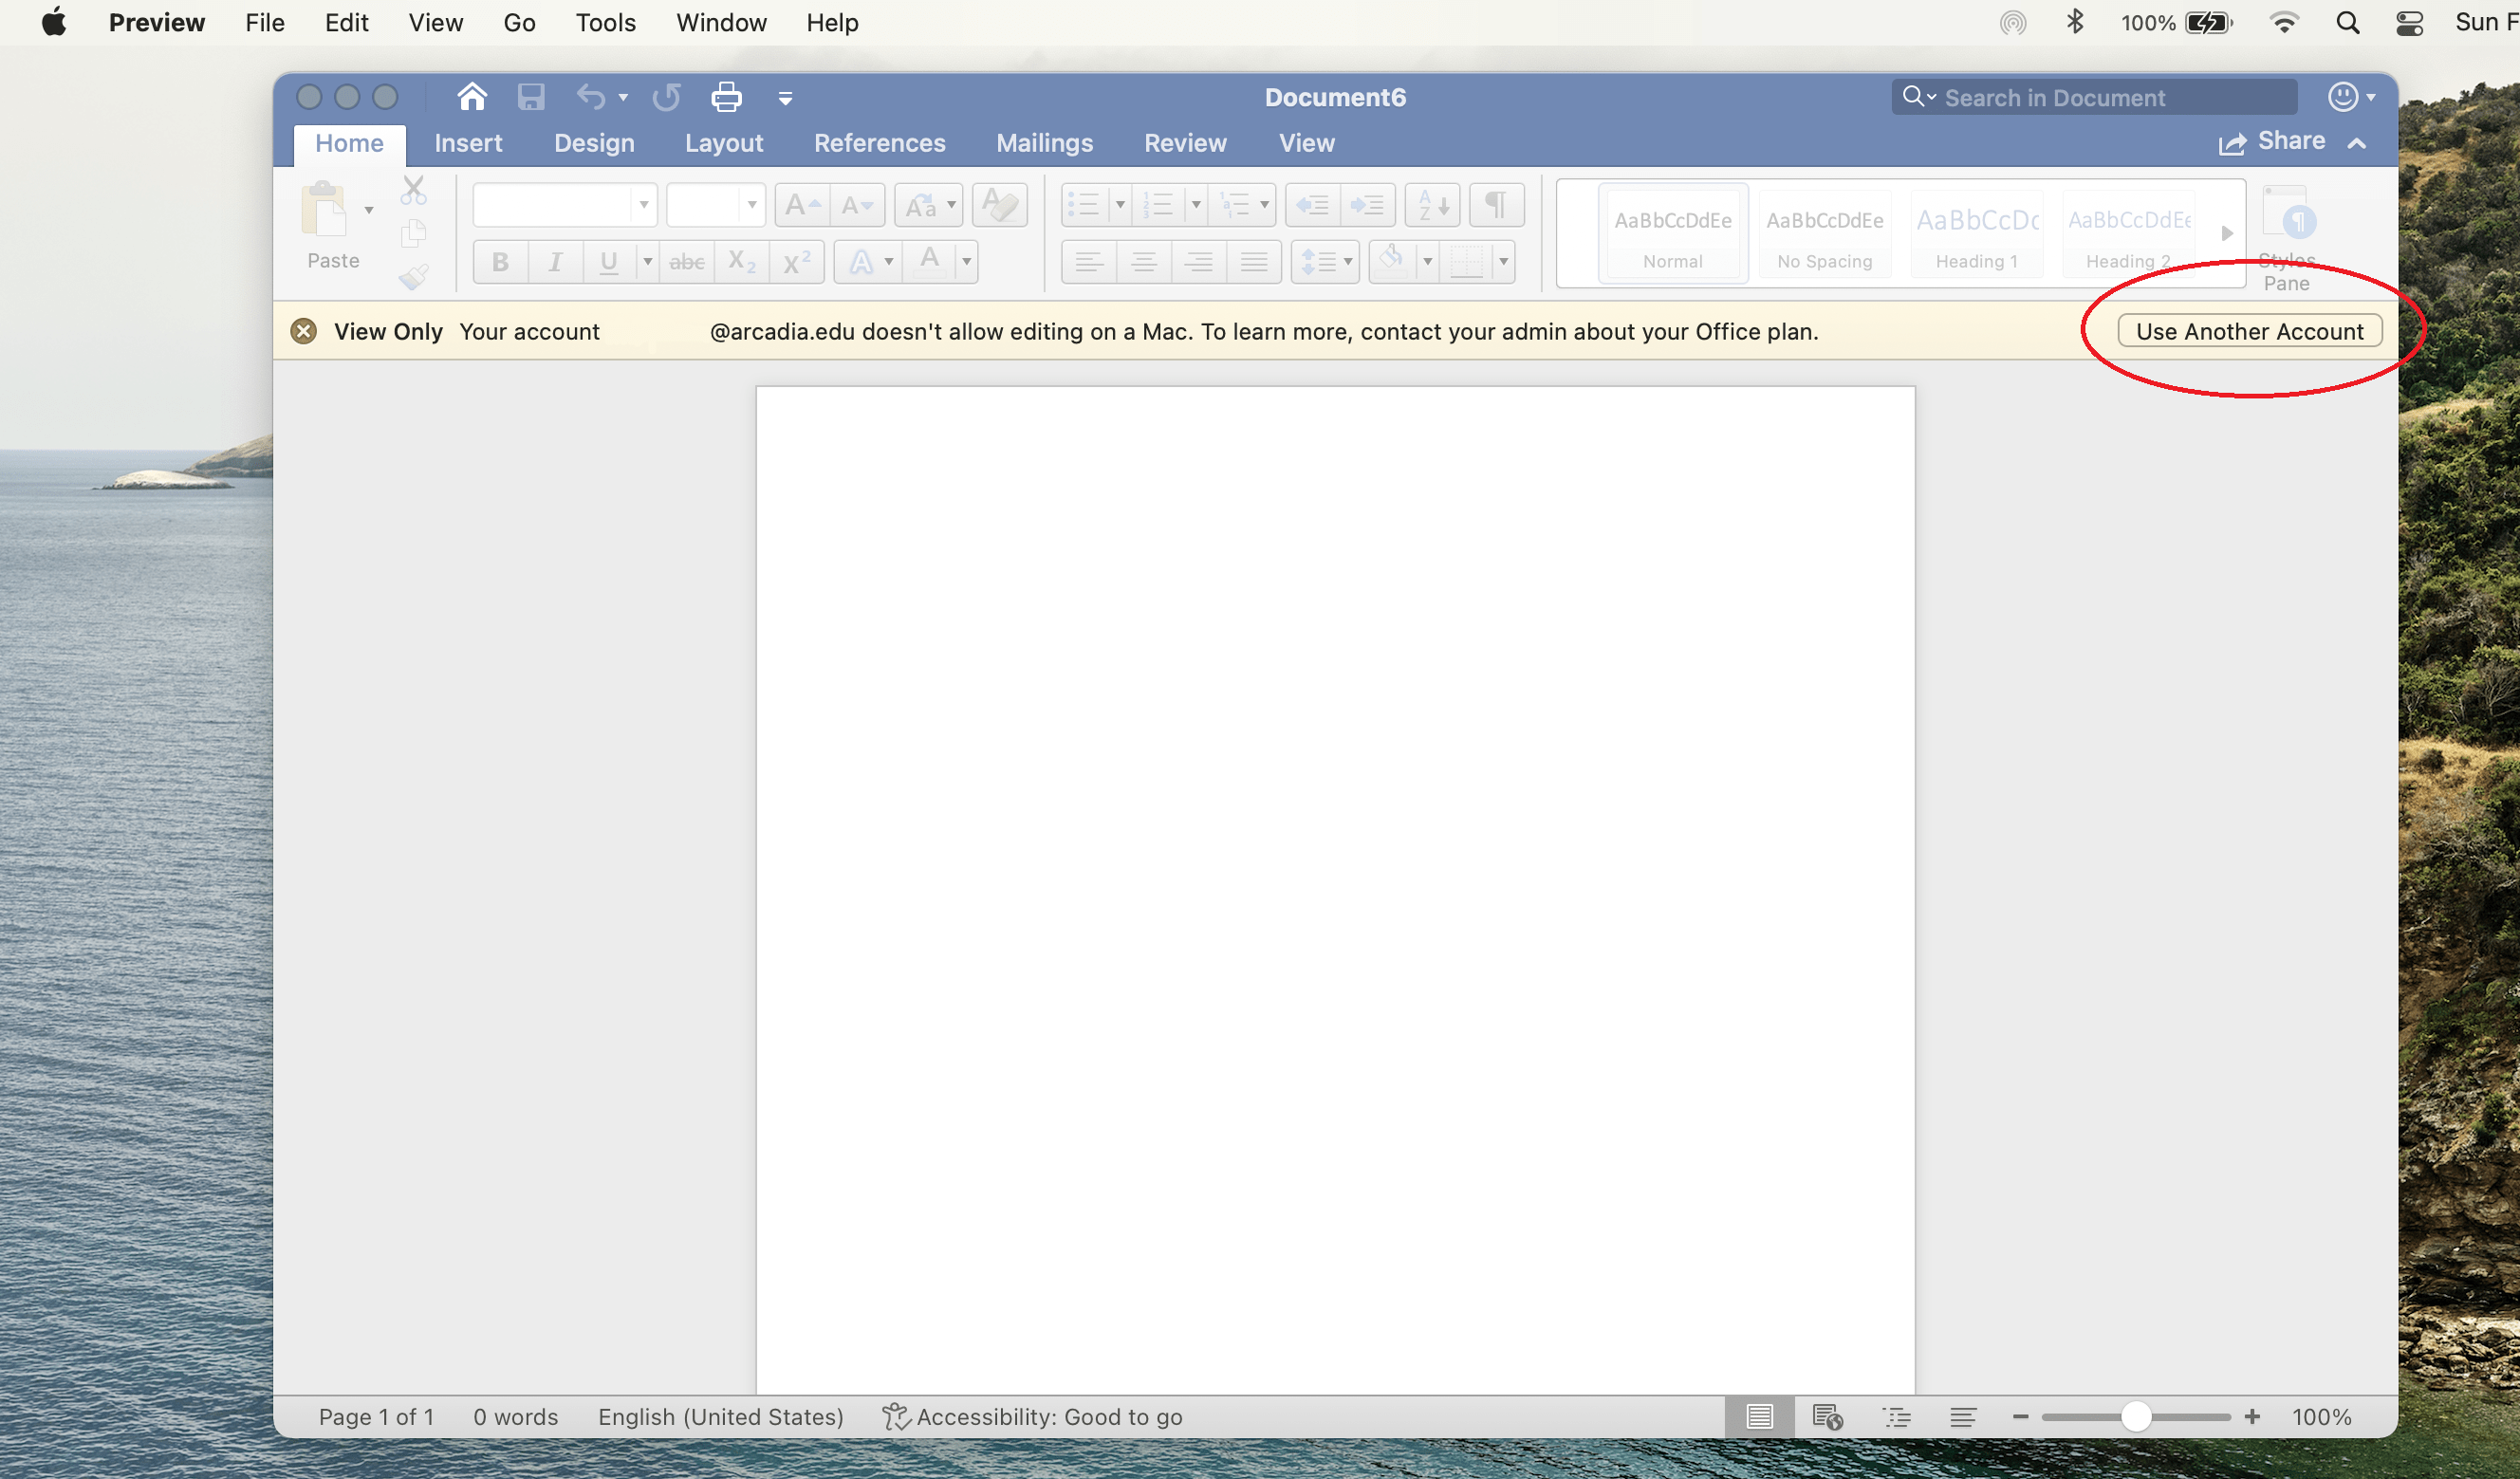Switch to Print Layout view in status bar
2520x1479 pixels.
(1761, 1417)
